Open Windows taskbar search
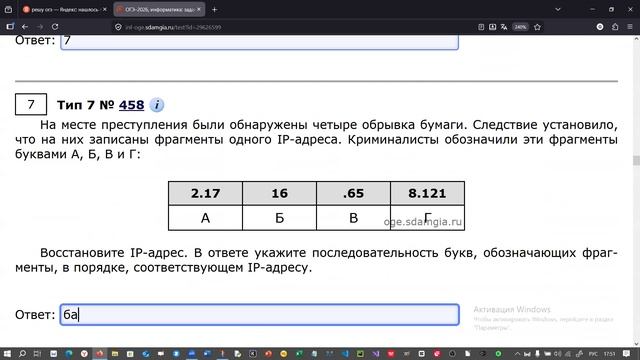Viewport: 640px width, 360px height. [22, 354]
